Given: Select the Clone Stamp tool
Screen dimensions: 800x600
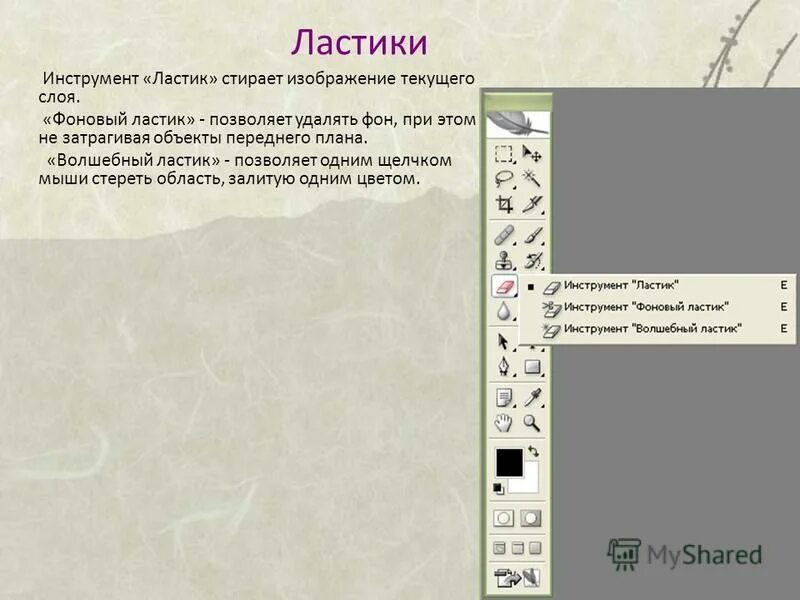Looking at the screenshot, I should (504, 261).
